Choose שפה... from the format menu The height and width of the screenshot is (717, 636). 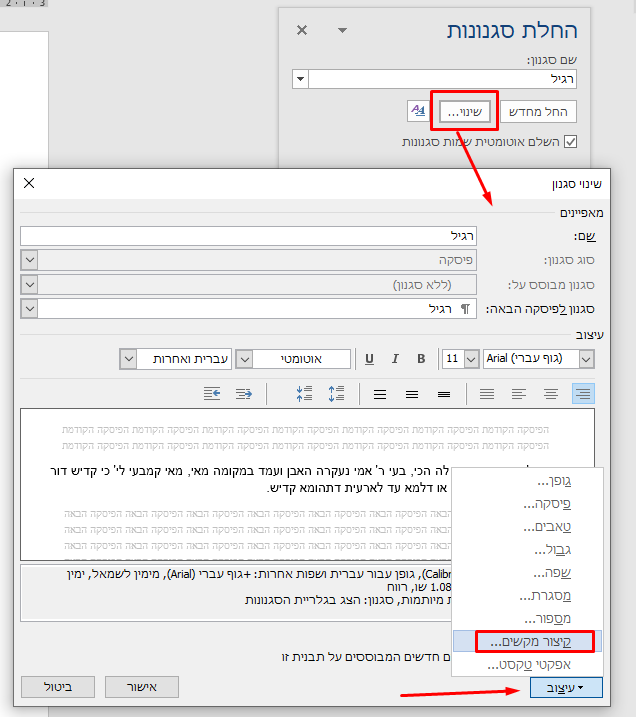[x=527, y=573]
